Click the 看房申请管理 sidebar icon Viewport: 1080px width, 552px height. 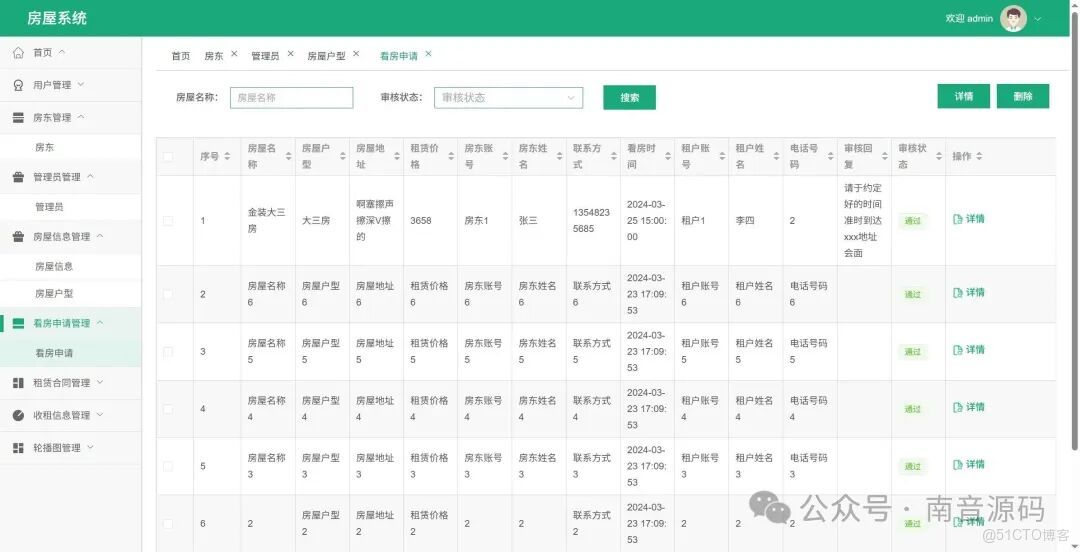coord(19,323)
